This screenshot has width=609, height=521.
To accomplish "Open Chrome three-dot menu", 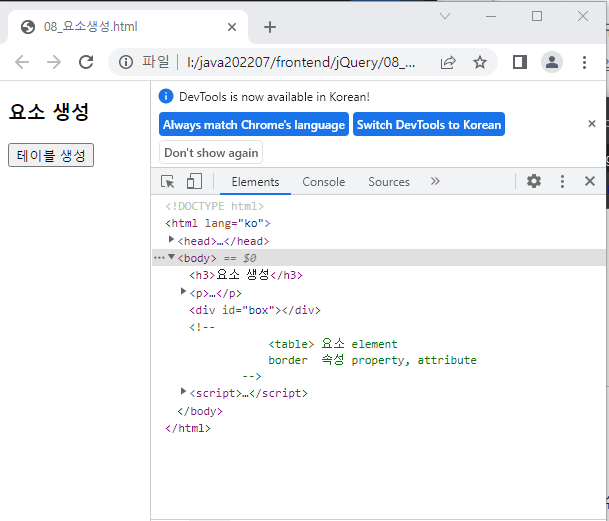I will (x=584, y=62).
